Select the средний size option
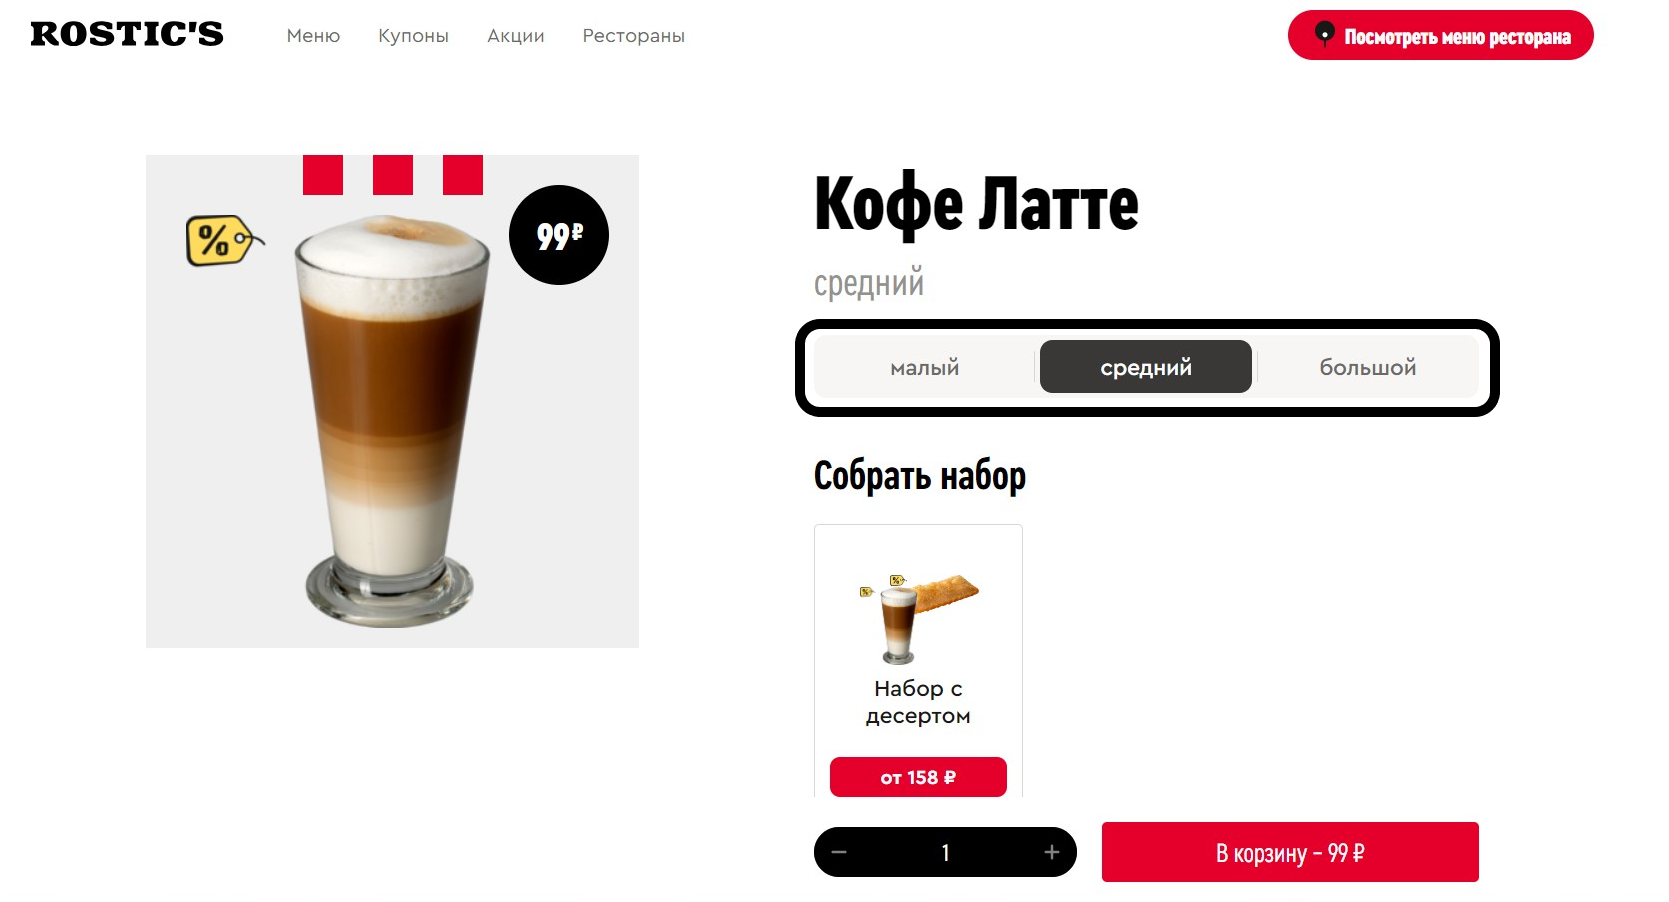 [1146, 367]
